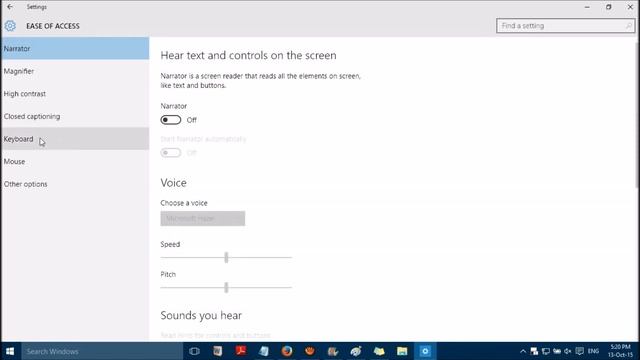Select Narrator in the sidebar
This screenshot has height=360, width=640.
click(75, 49)
